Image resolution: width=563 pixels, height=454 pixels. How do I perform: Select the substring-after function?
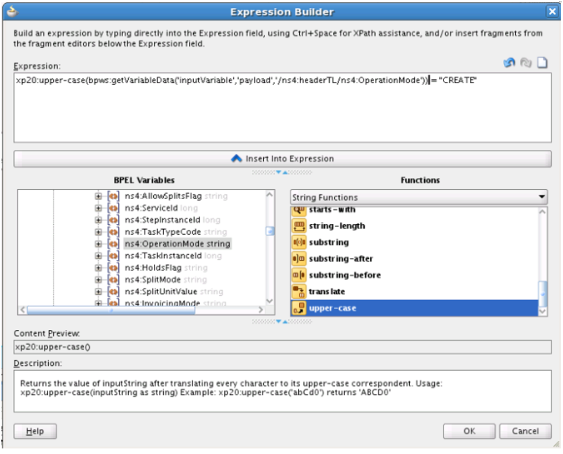[x=341, y=259]
